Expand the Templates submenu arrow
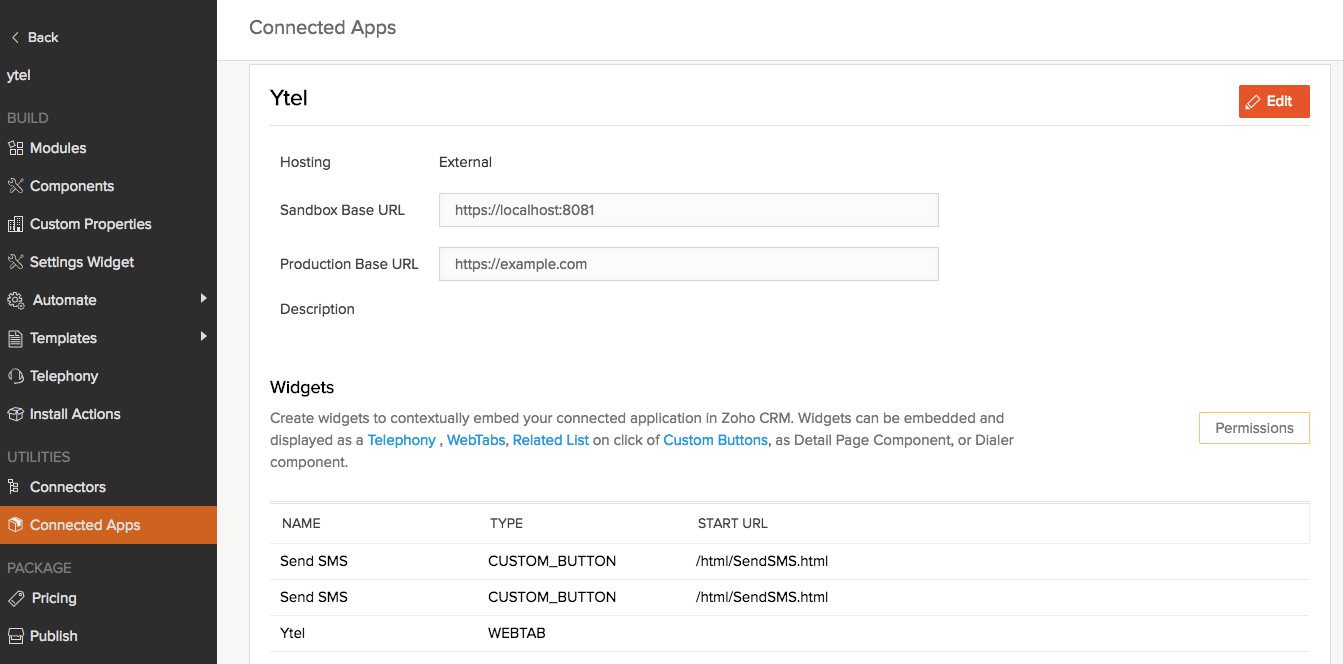Viewport: 1343px width, 664px height. pos(203,336)
